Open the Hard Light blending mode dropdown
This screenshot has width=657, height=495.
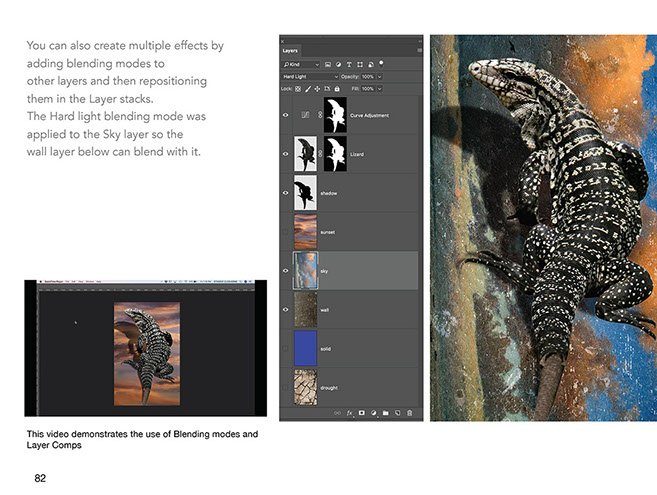309,76
